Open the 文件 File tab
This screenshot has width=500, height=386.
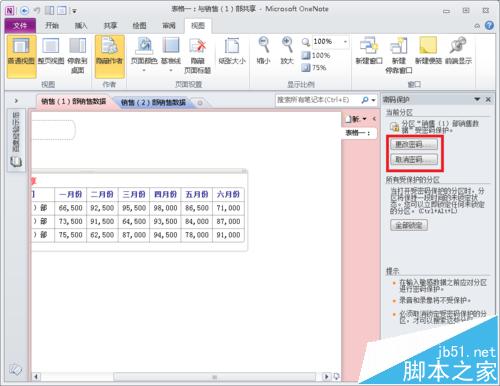point(20,25)
